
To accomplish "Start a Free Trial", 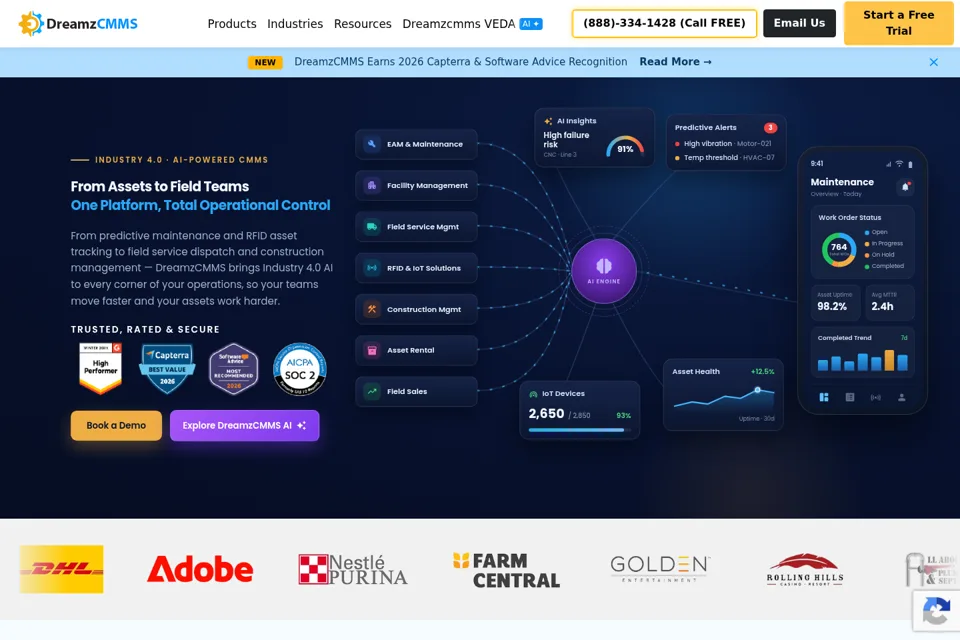I will [x=898, y=23].
